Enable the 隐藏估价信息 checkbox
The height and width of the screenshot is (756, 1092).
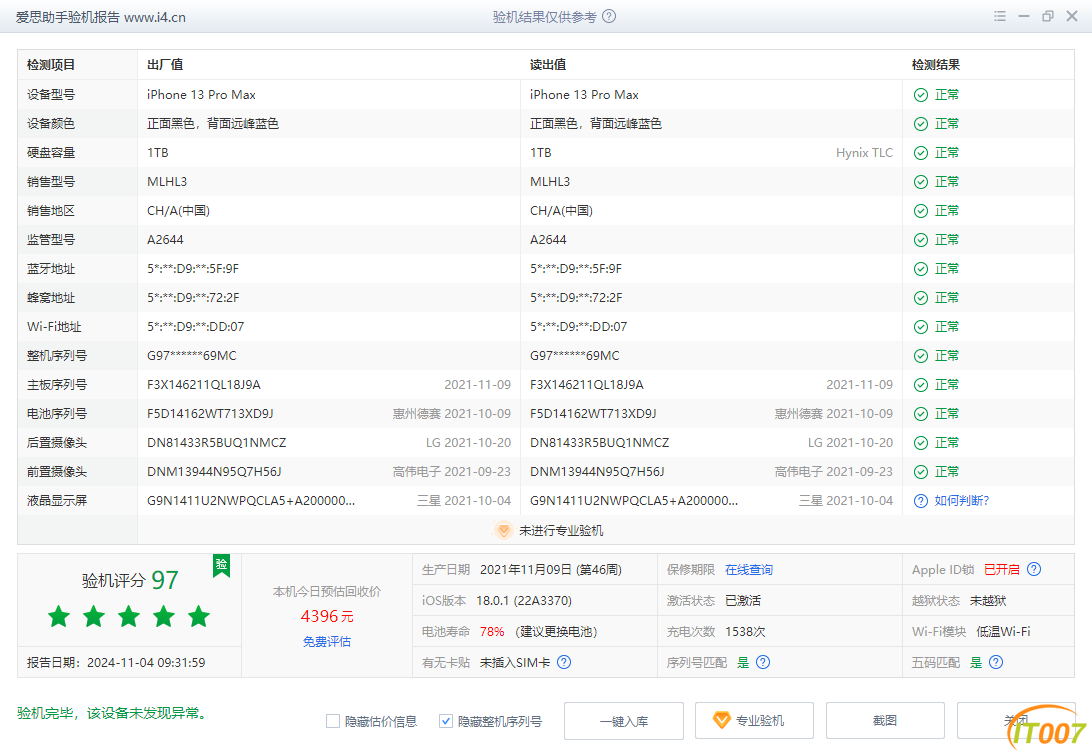click(333, 721)
